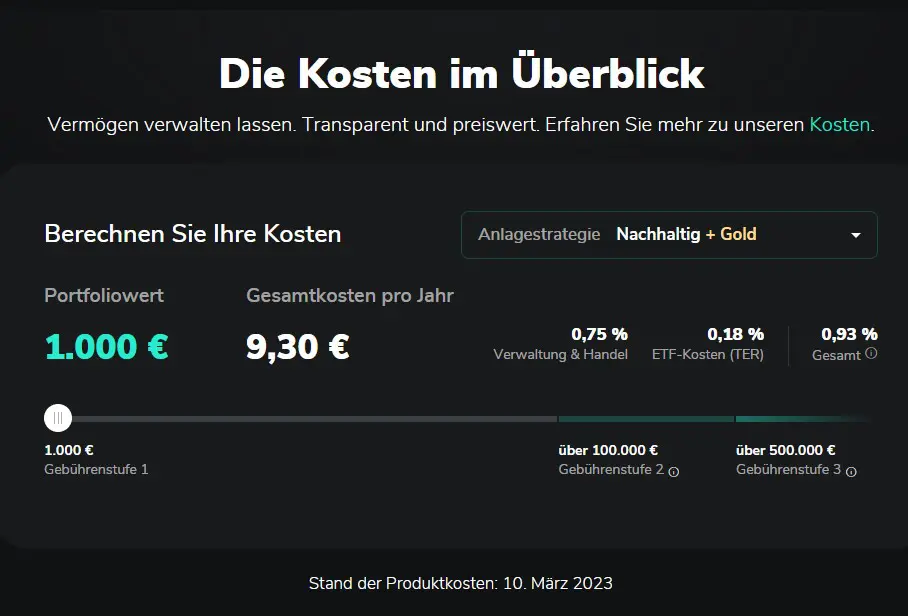908x616 pixels.
Task: Open the green 'Kosten' link
Action: [839, 124]
